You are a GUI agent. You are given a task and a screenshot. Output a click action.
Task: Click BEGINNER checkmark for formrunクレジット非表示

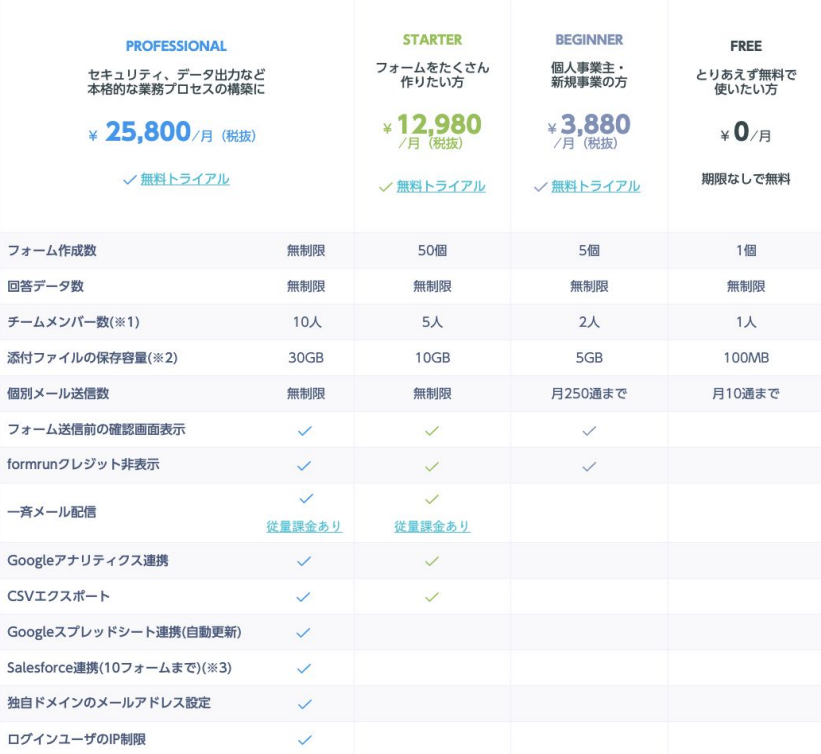(x=589, y=466)
